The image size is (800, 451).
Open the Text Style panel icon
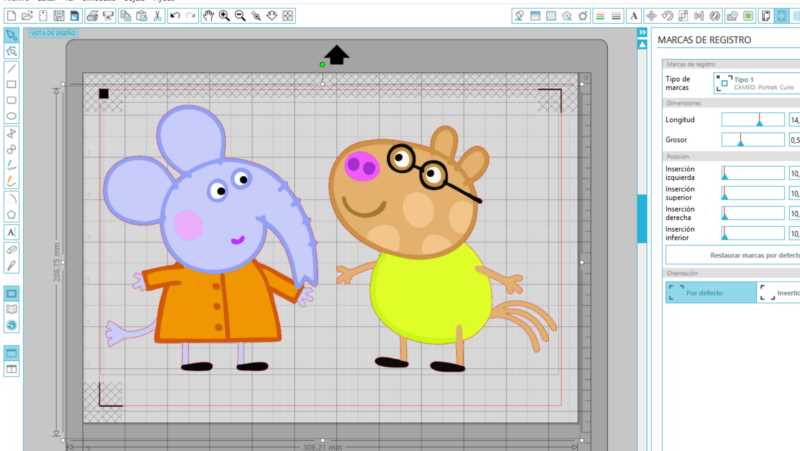pyautogui.click(x=634, y=16)
